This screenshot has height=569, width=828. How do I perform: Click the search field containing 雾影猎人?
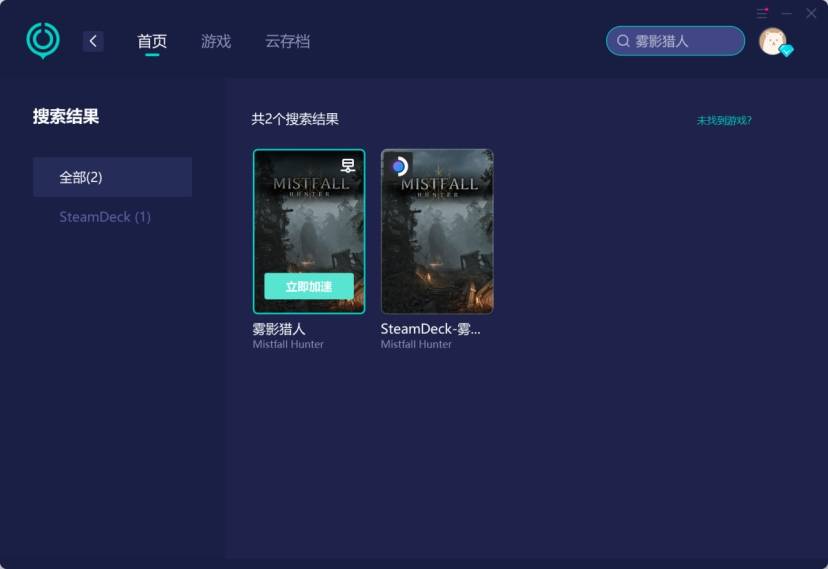[x=675, y=41]
